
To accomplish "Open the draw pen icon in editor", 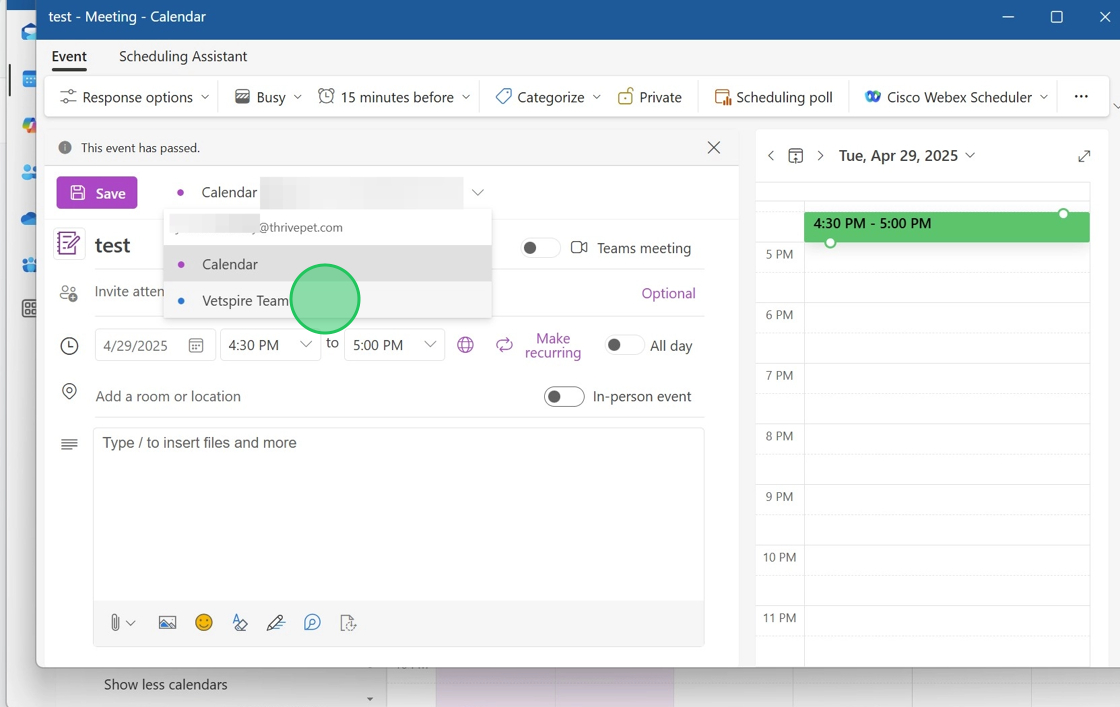I will click(x=276, y=623).
